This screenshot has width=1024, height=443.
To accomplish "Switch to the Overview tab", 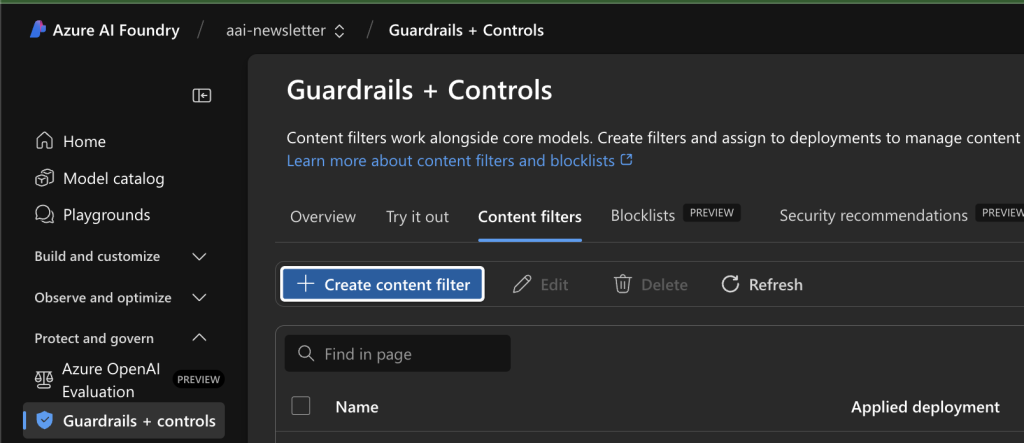I will (323, 217).
